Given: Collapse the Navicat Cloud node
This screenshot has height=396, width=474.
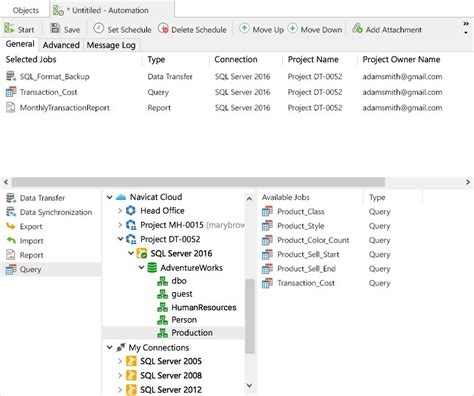Looking at the screenshot, I should tap(110, 197).
